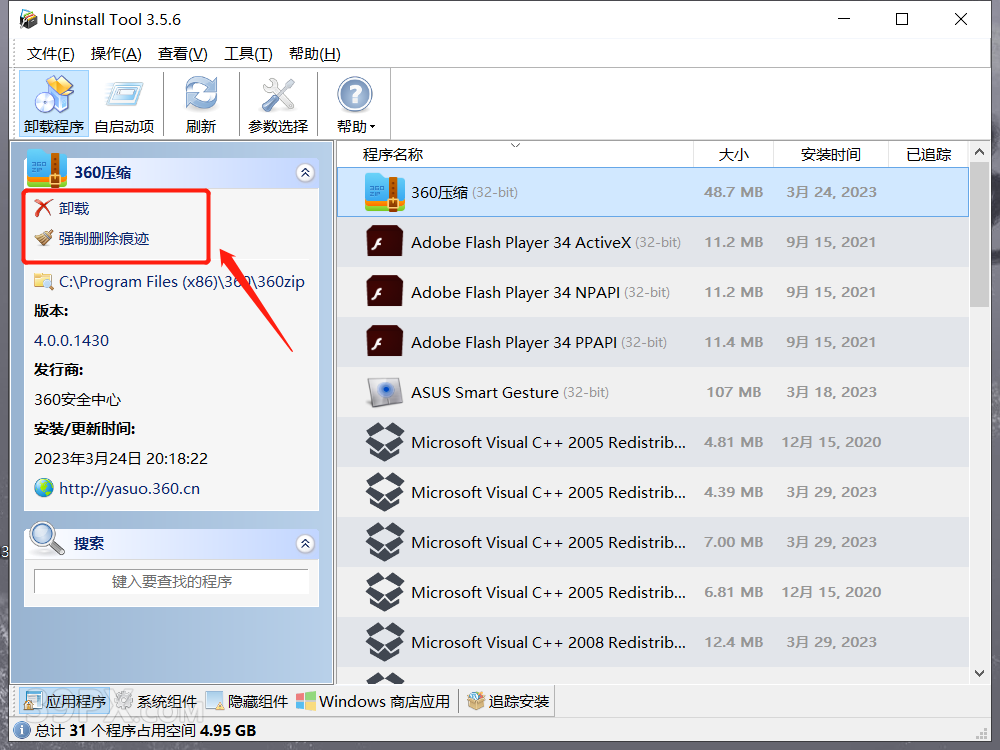Click the 卸载程序 toolbar icon
This screenshot has height=750, width=1000.
click(x=54, y=104)
